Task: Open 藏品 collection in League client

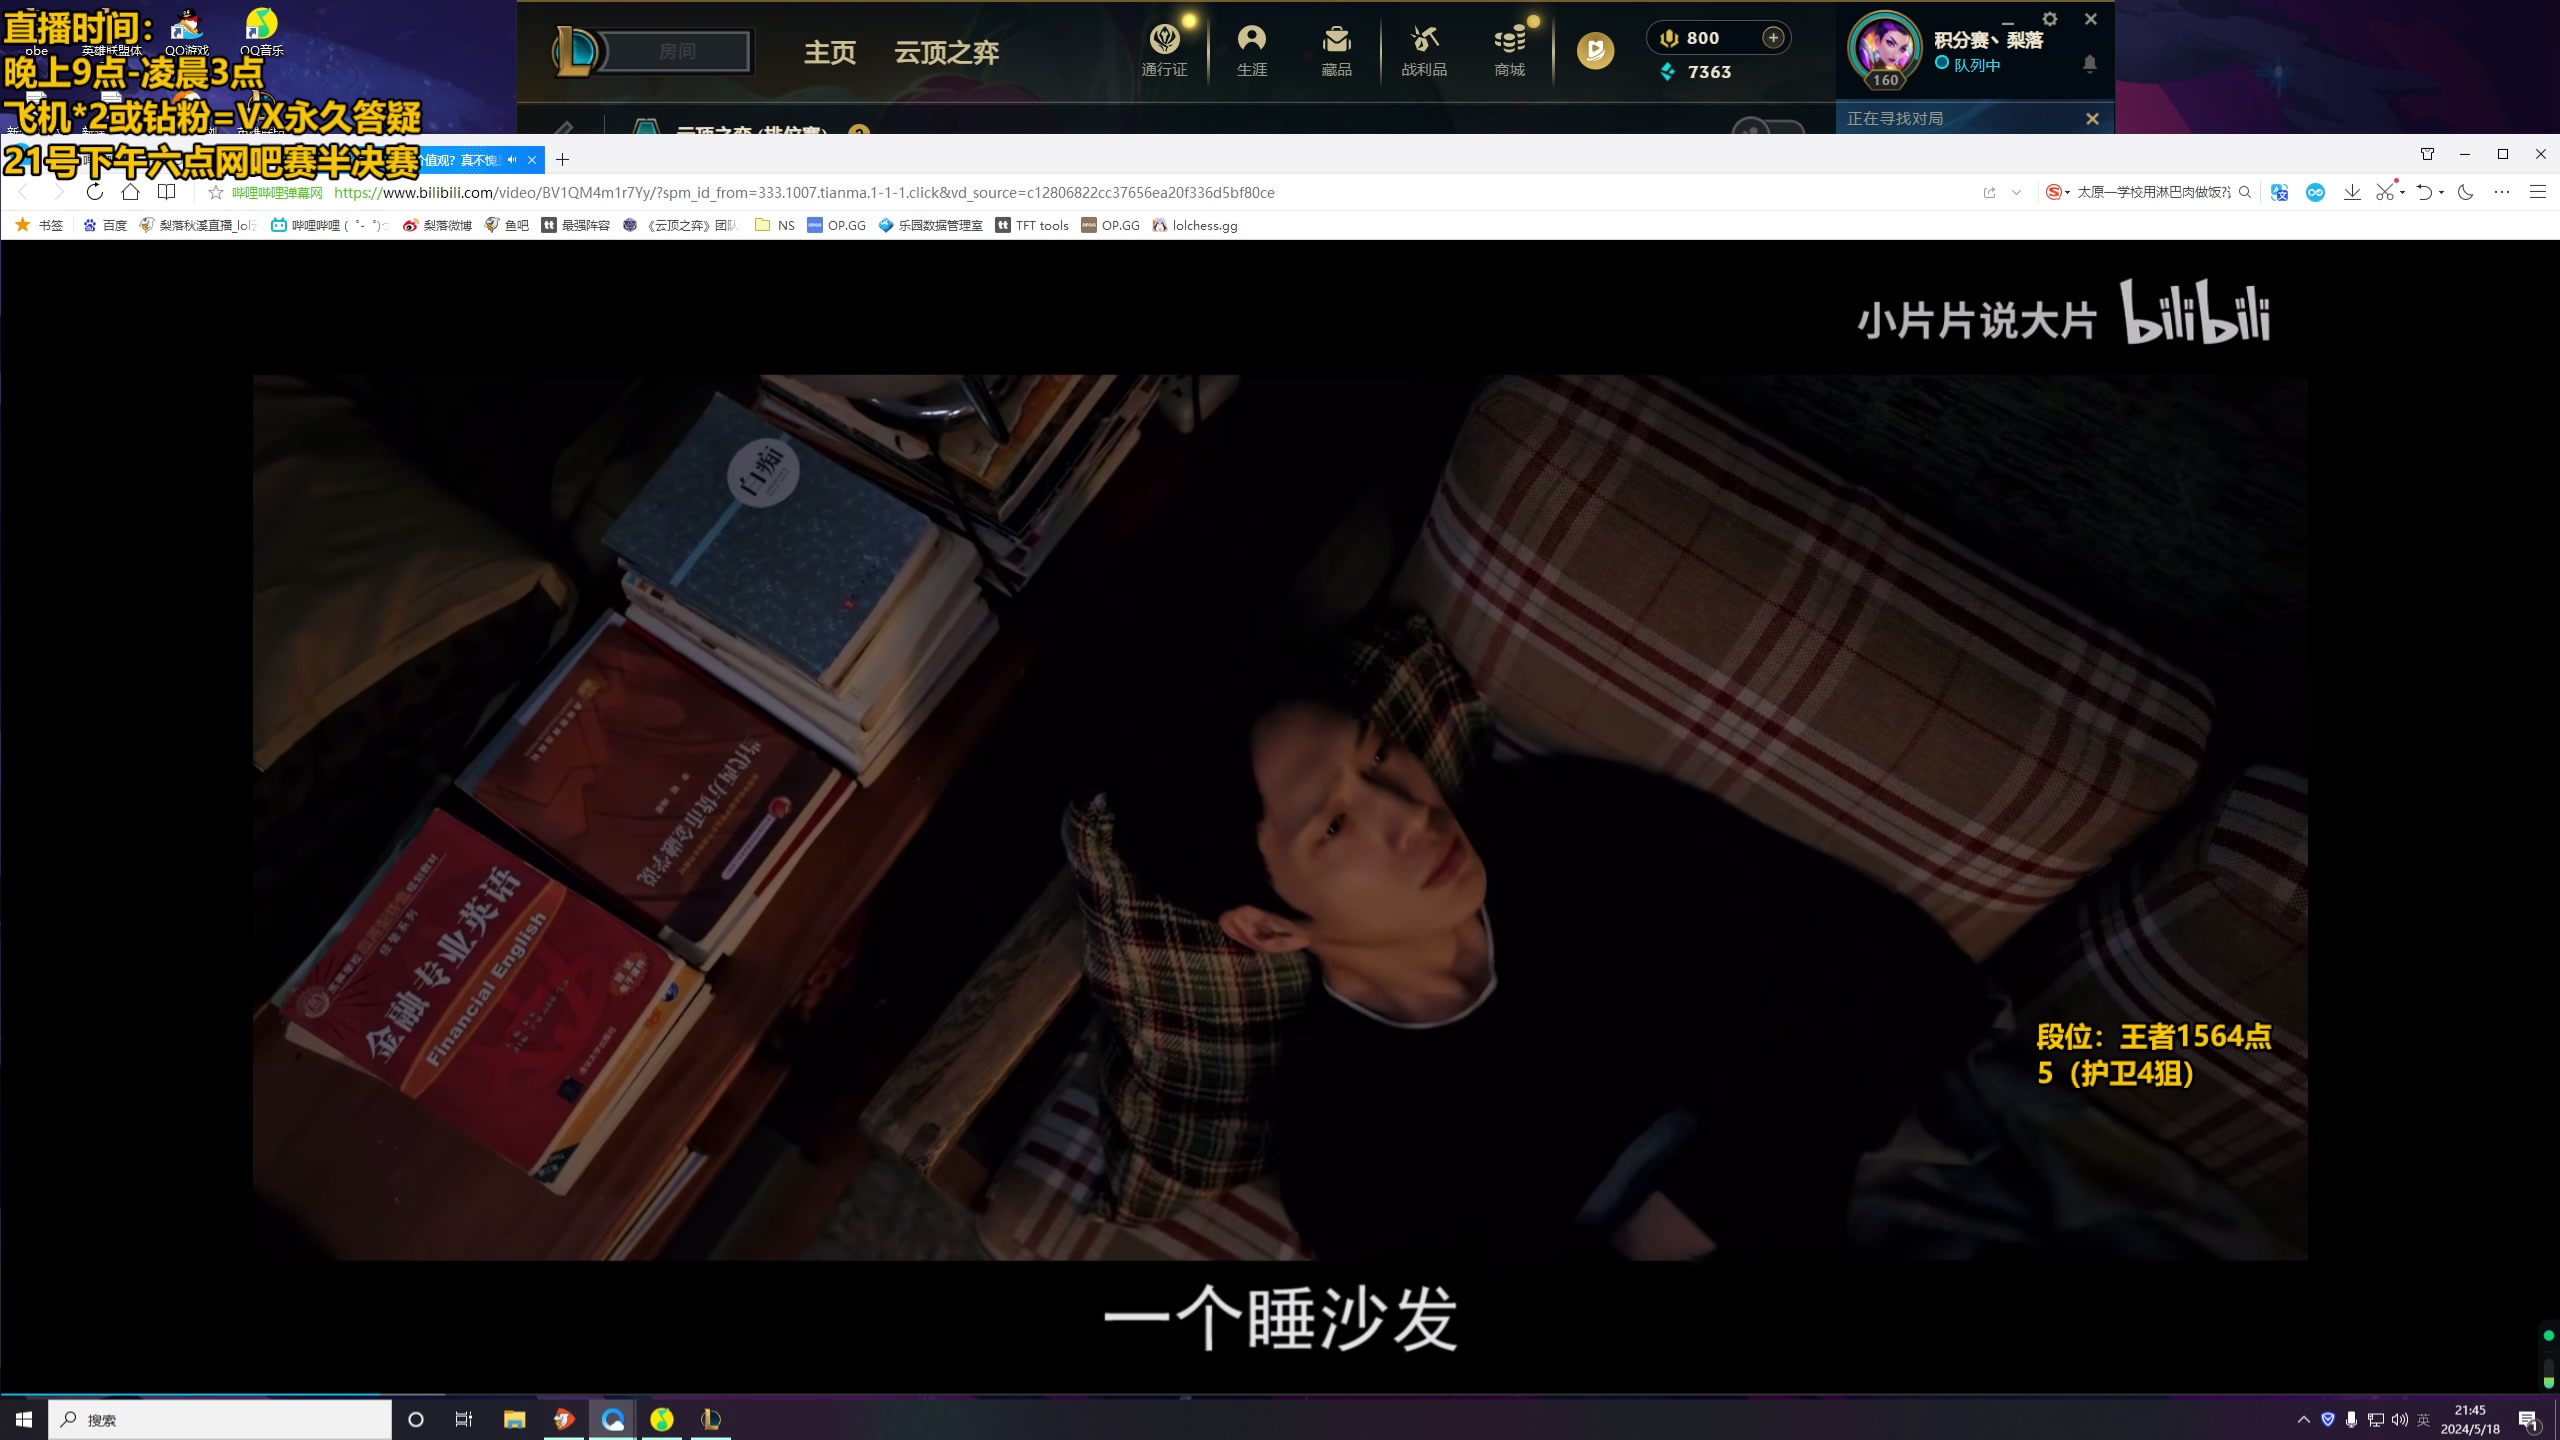Action: click(1336, 50)
